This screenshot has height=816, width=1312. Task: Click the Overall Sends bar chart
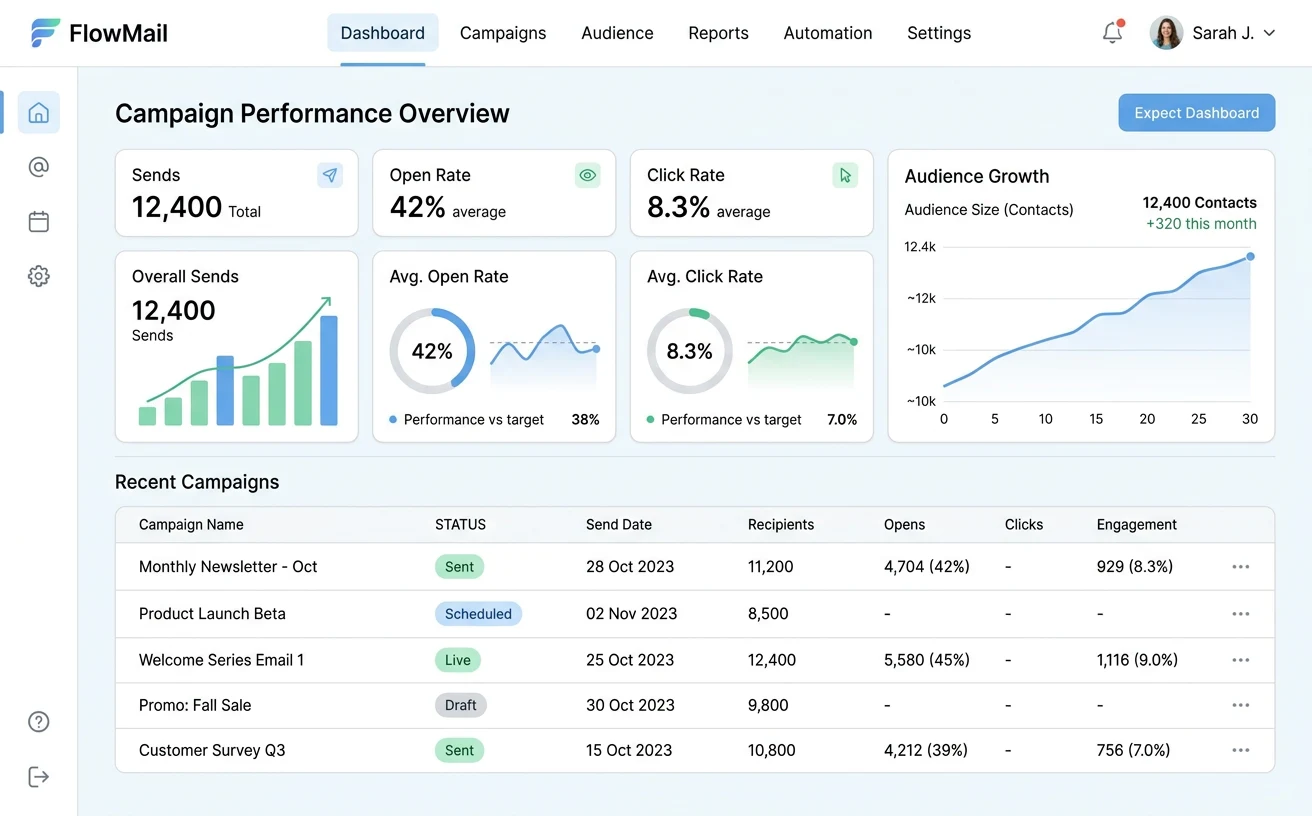(x=238, y=363)
